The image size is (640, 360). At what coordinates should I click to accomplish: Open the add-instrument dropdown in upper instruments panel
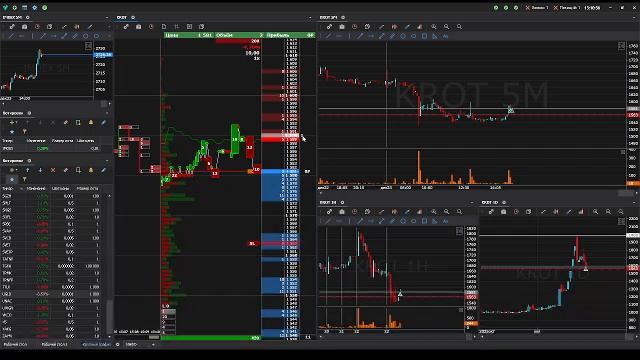[13, 122]
